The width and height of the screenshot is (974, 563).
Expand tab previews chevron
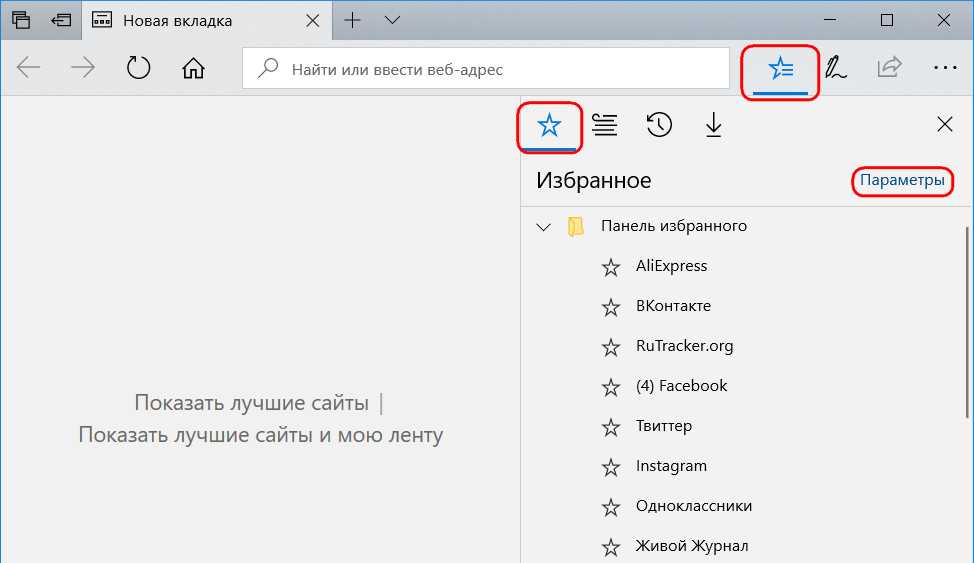pyautogui.click(x=392, y=20)
